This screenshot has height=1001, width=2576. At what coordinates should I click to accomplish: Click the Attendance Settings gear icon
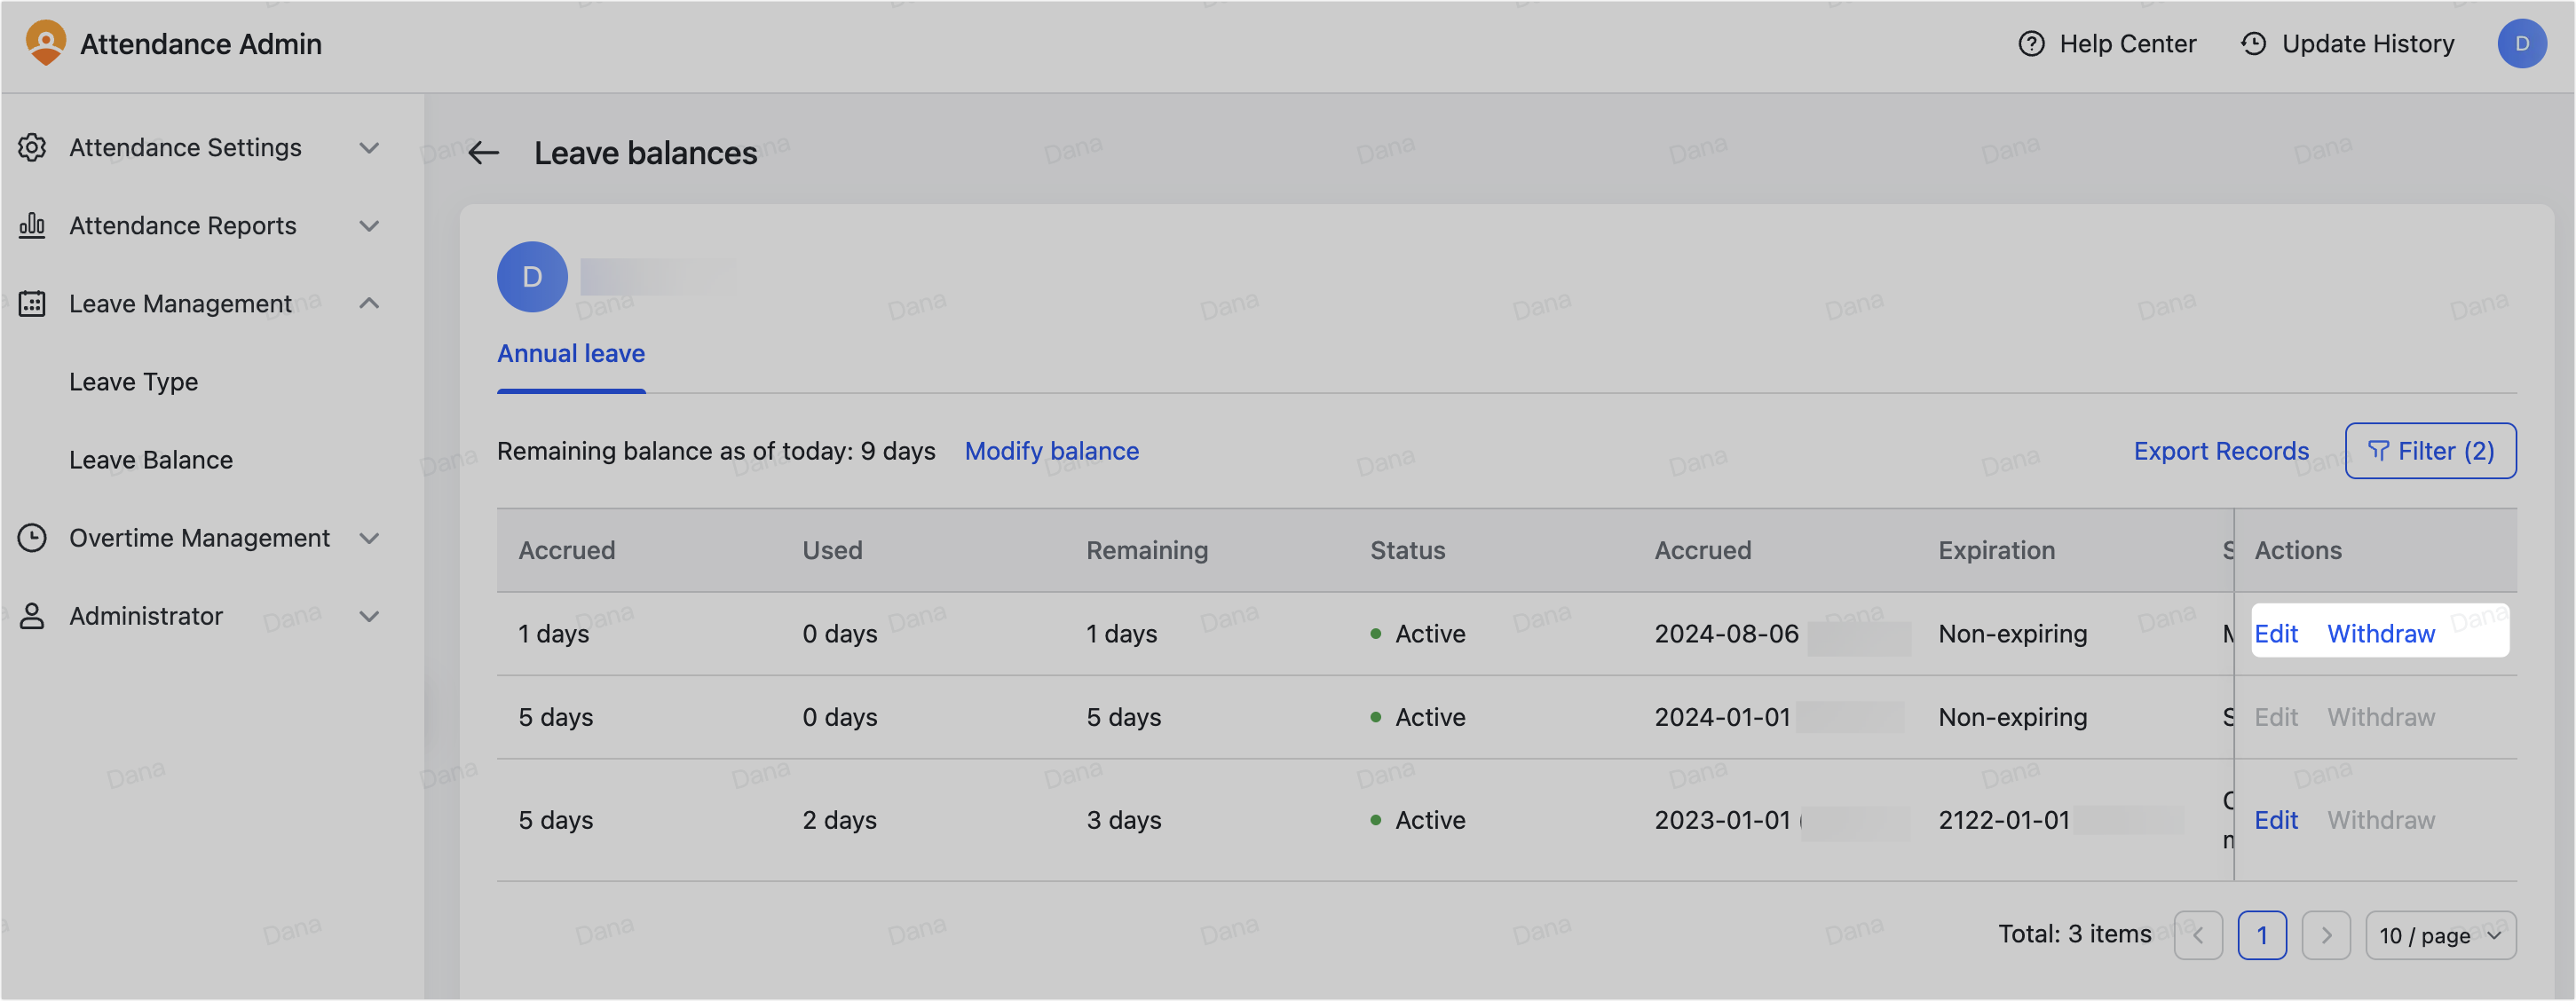pos(32,148)
